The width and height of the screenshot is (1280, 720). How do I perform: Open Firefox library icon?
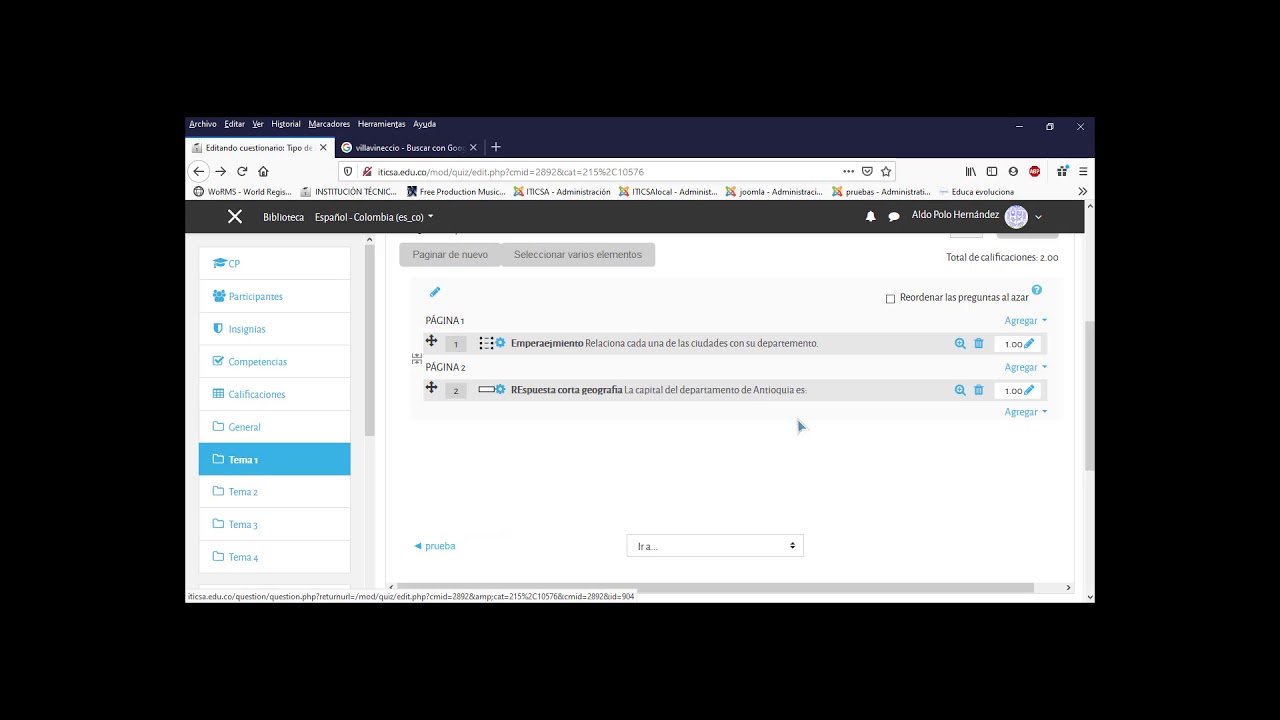point(970,171)
